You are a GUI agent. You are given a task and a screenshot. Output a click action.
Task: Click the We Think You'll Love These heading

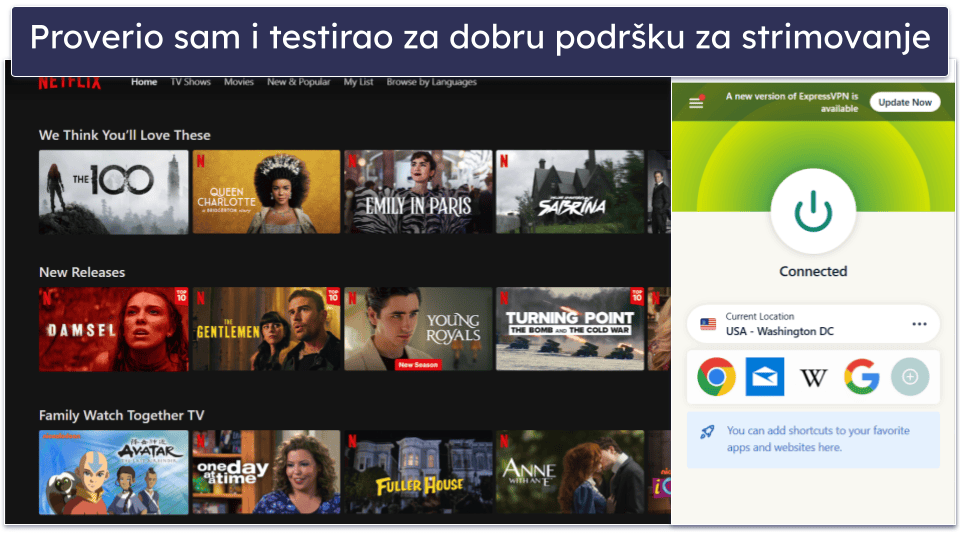[x=125, y=135]
